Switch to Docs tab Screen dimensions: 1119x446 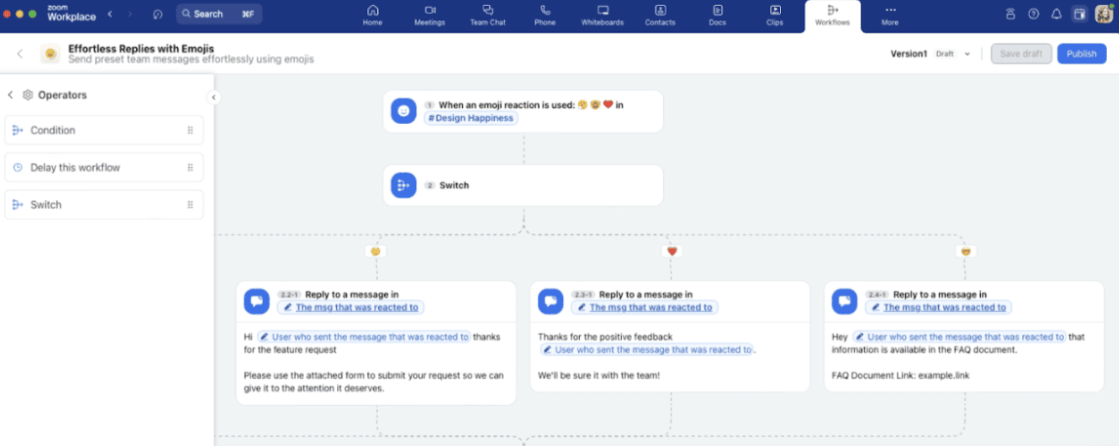[x=718, y=15]
